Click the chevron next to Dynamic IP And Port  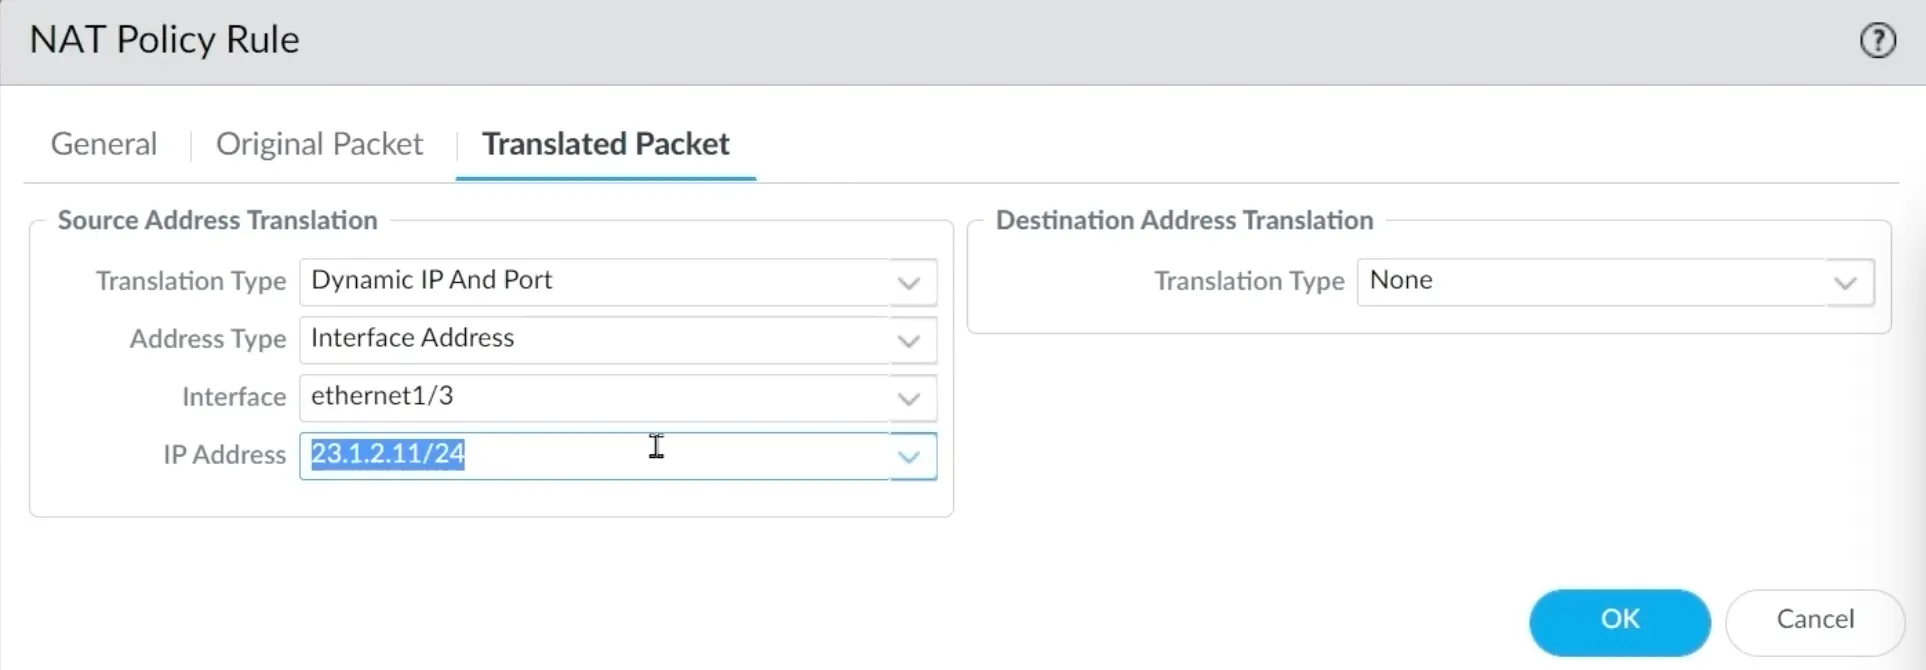tap(908, 283)
